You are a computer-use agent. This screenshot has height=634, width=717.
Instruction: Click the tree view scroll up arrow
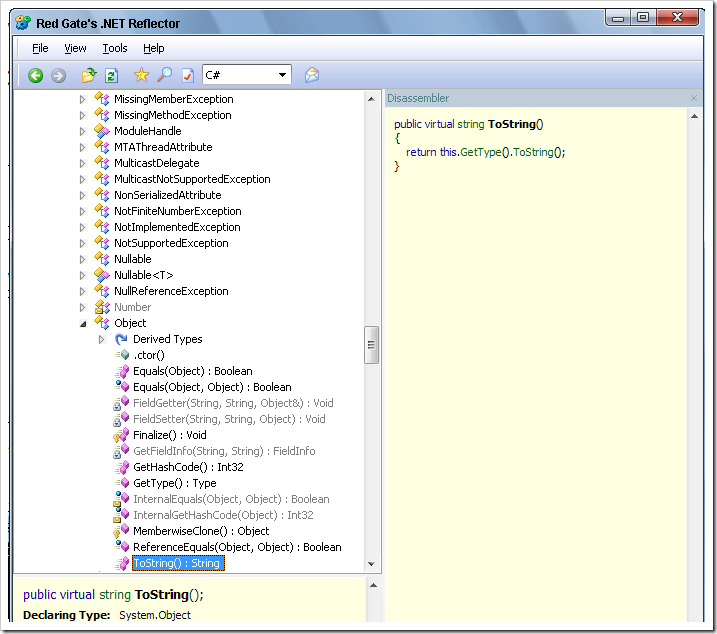371,99
